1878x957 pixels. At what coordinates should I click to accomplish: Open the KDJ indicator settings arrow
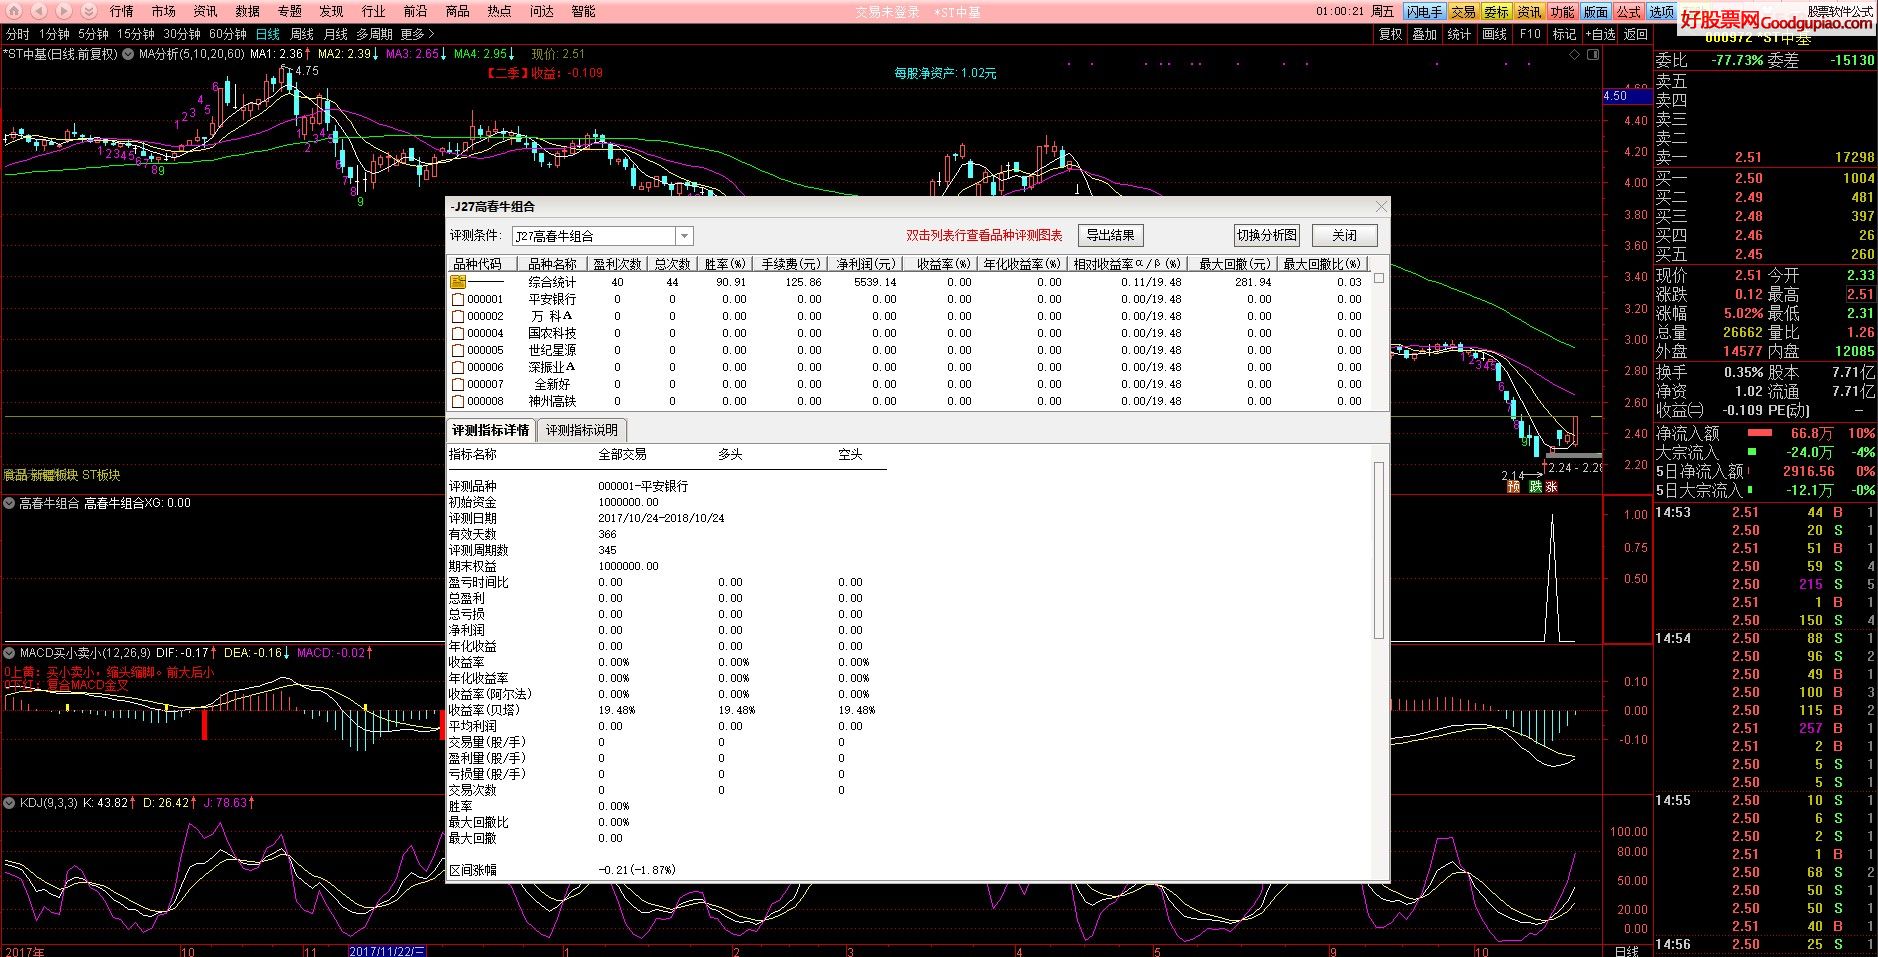click(x=9, y=802)
